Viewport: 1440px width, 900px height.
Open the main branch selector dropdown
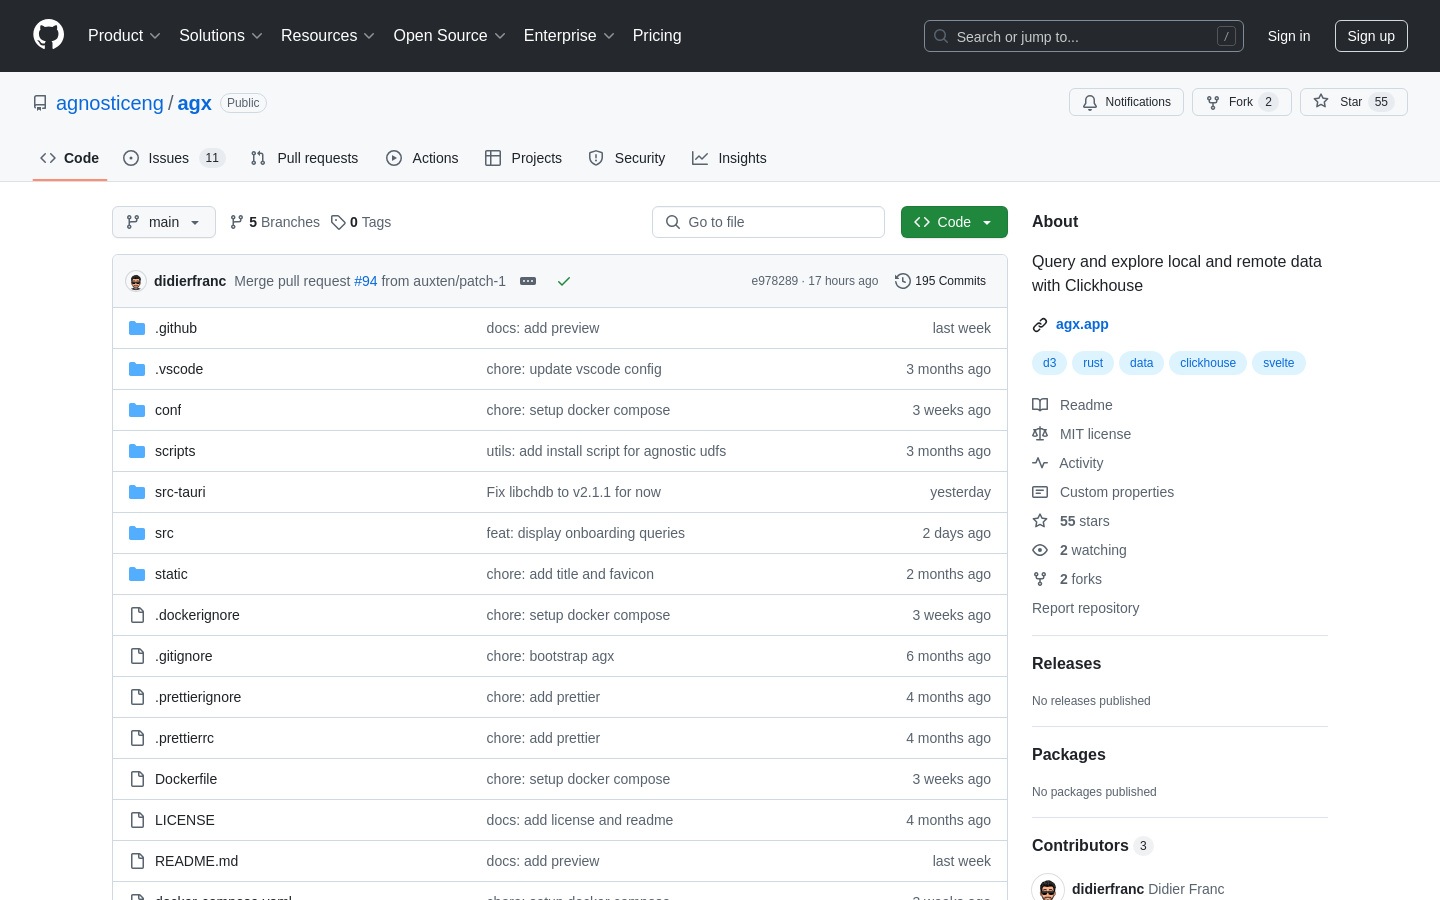pos(164,222)
